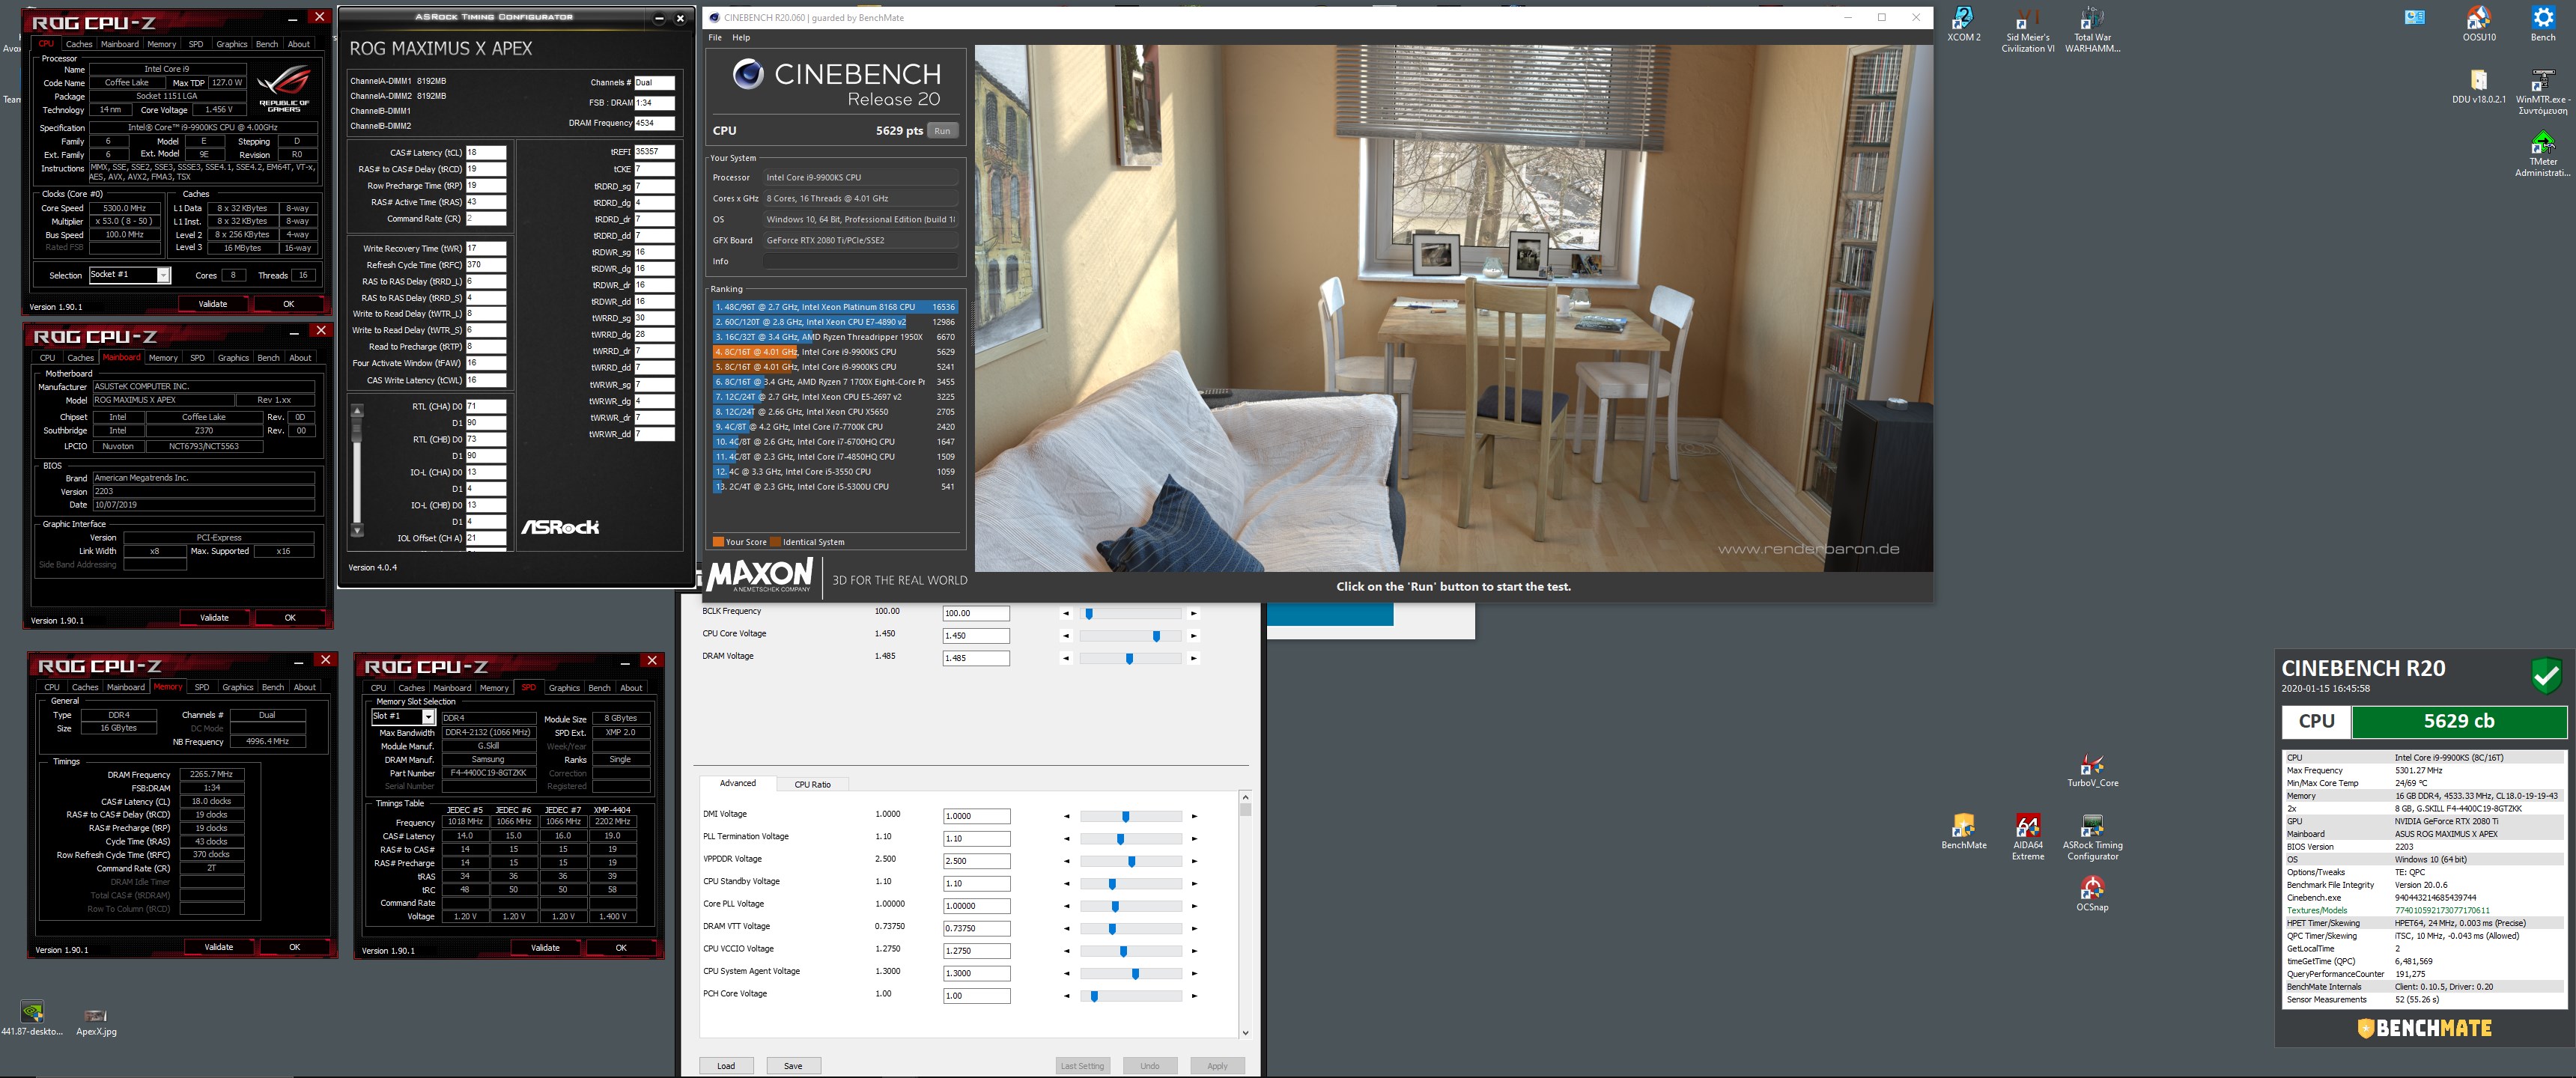Click the down arrow in ASRock timing scrollbar
2576x1078 pixels.
pos(357,531)
